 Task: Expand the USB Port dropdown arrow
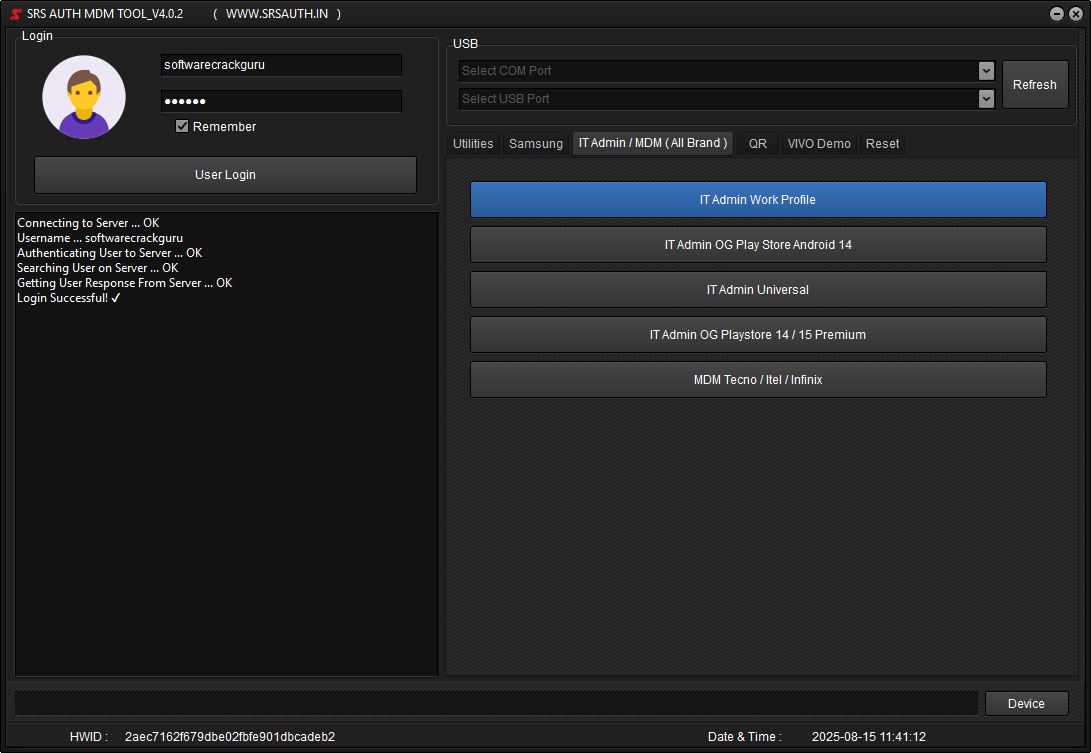[986, 99]
